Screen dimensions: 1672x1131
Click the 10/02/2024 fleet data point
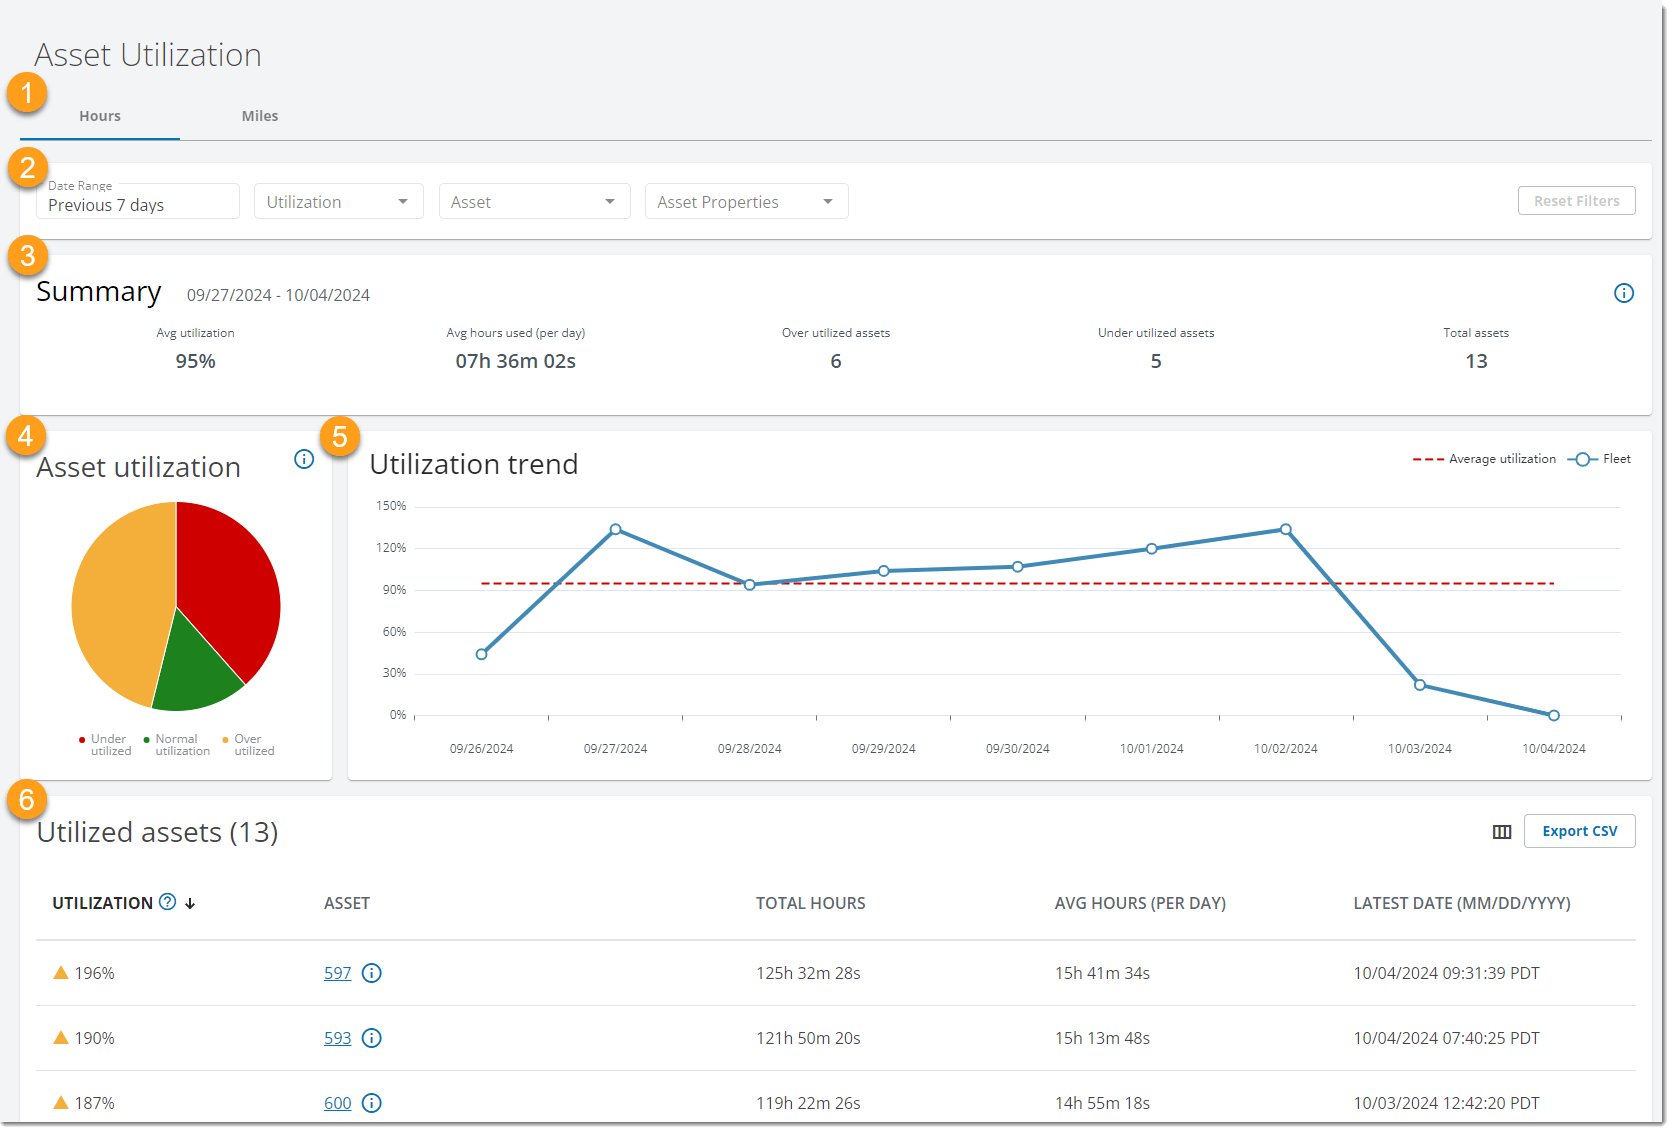pos(1286,529)
